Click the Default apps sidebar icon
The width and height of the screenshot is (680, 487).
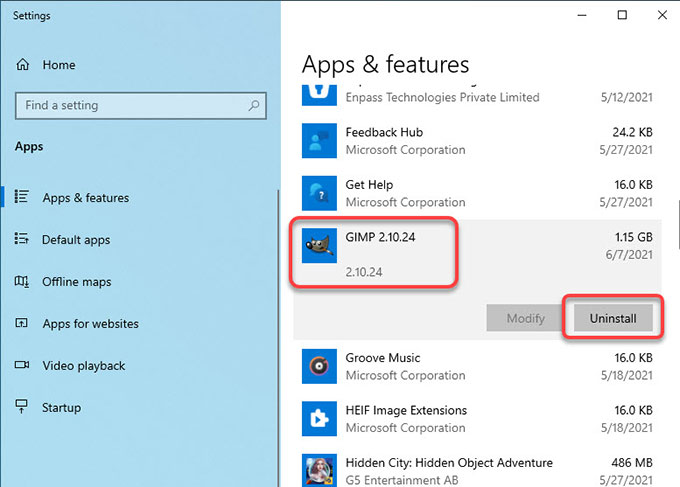(22, 239)
